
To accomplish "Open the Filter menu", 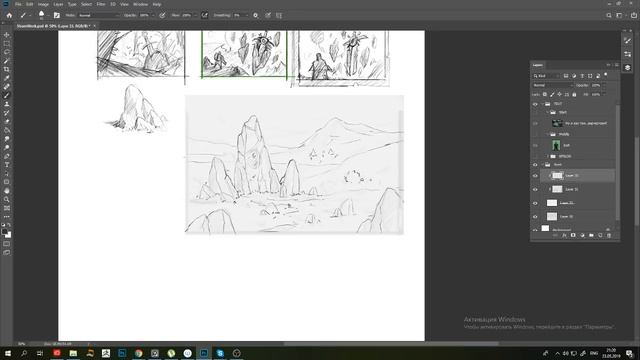I will [101, 4].
